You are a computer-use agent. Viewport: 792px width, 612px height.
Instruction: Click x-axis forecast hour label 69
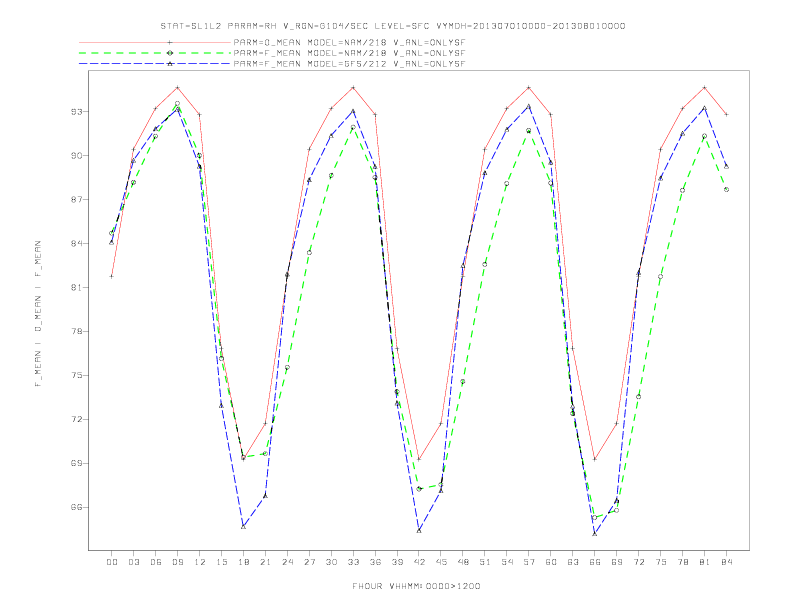[x=617, y=562]
